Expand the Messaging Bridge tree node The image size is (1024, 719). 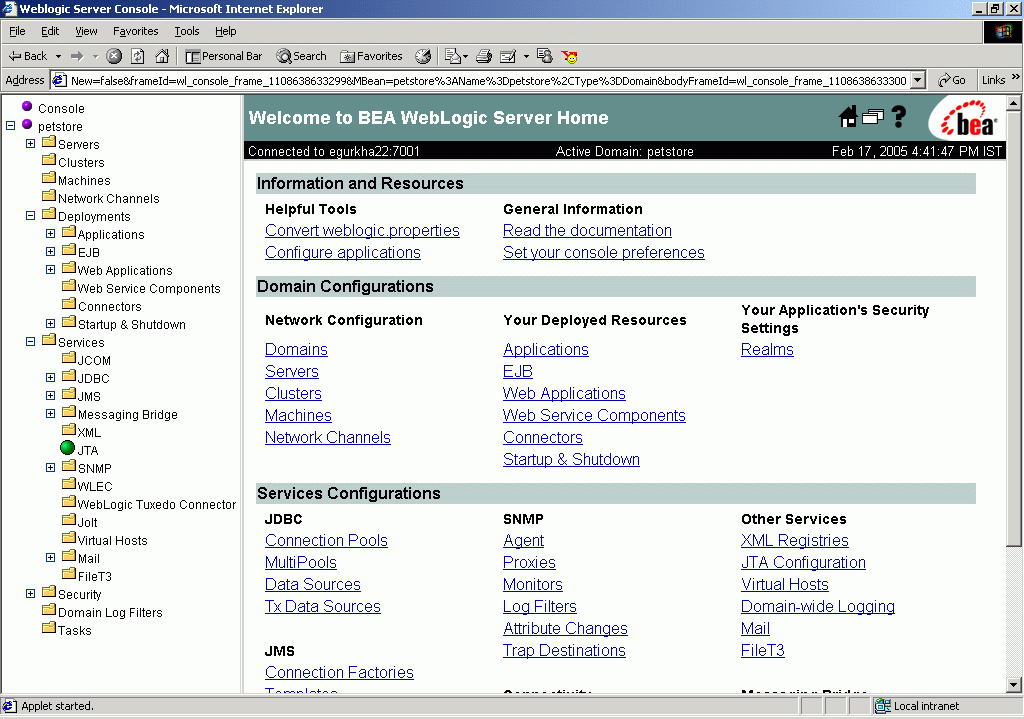50,413
